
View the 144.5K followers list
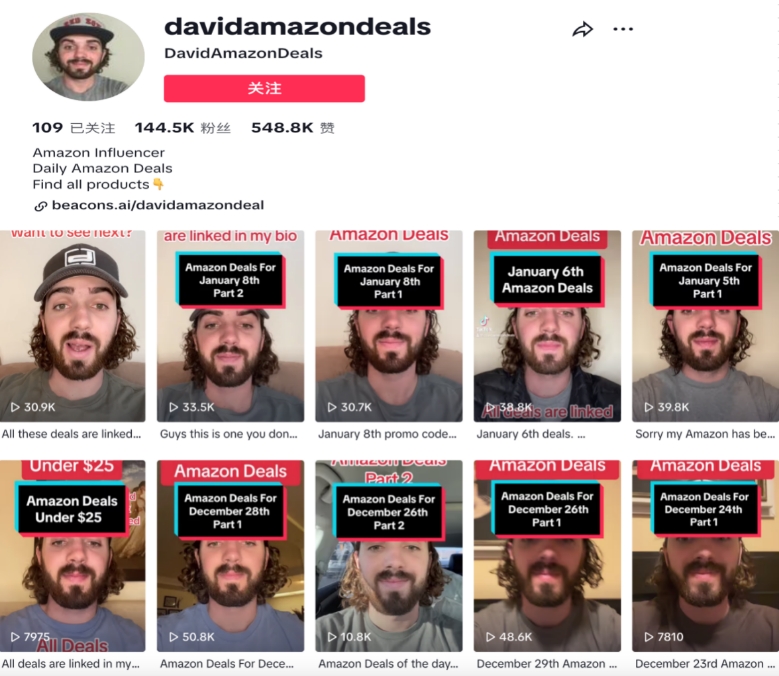pos(182,128)
